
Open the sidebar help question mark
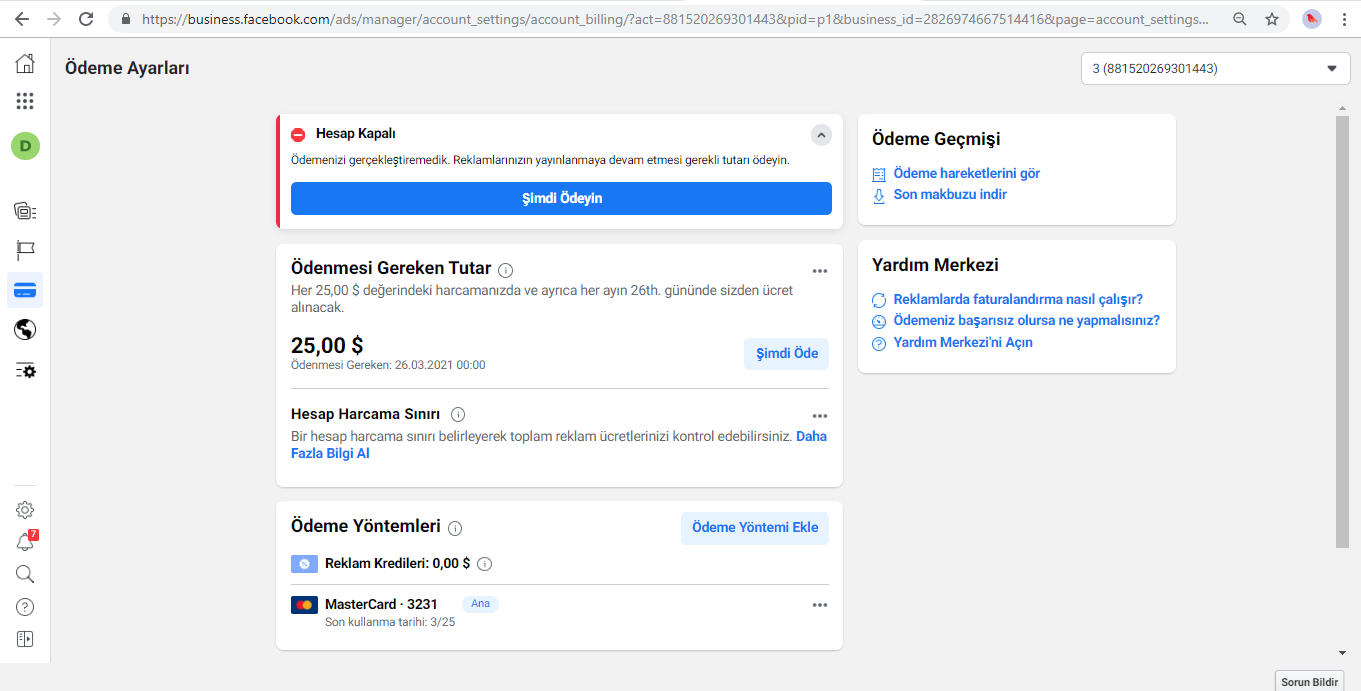[x=25, y=606]
